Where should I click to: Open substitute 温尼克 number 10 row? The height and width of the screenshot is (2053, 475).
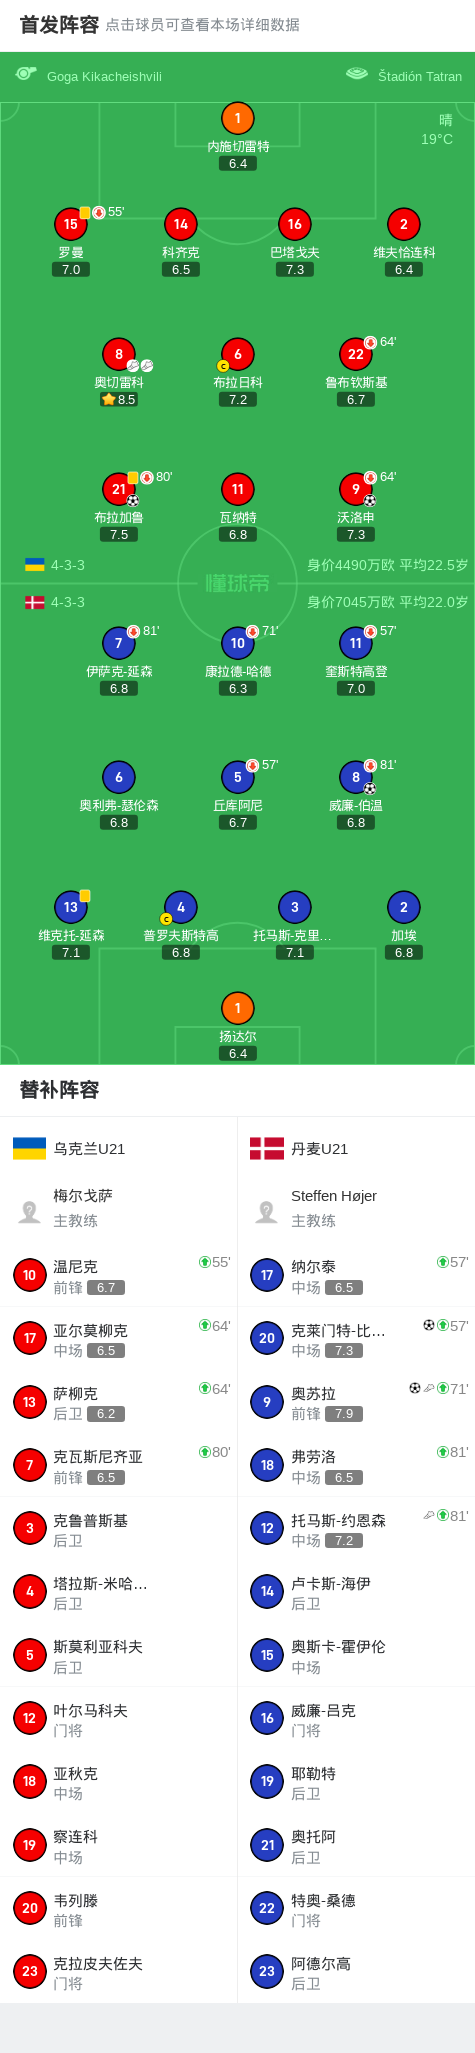[x=119, y=1275]
